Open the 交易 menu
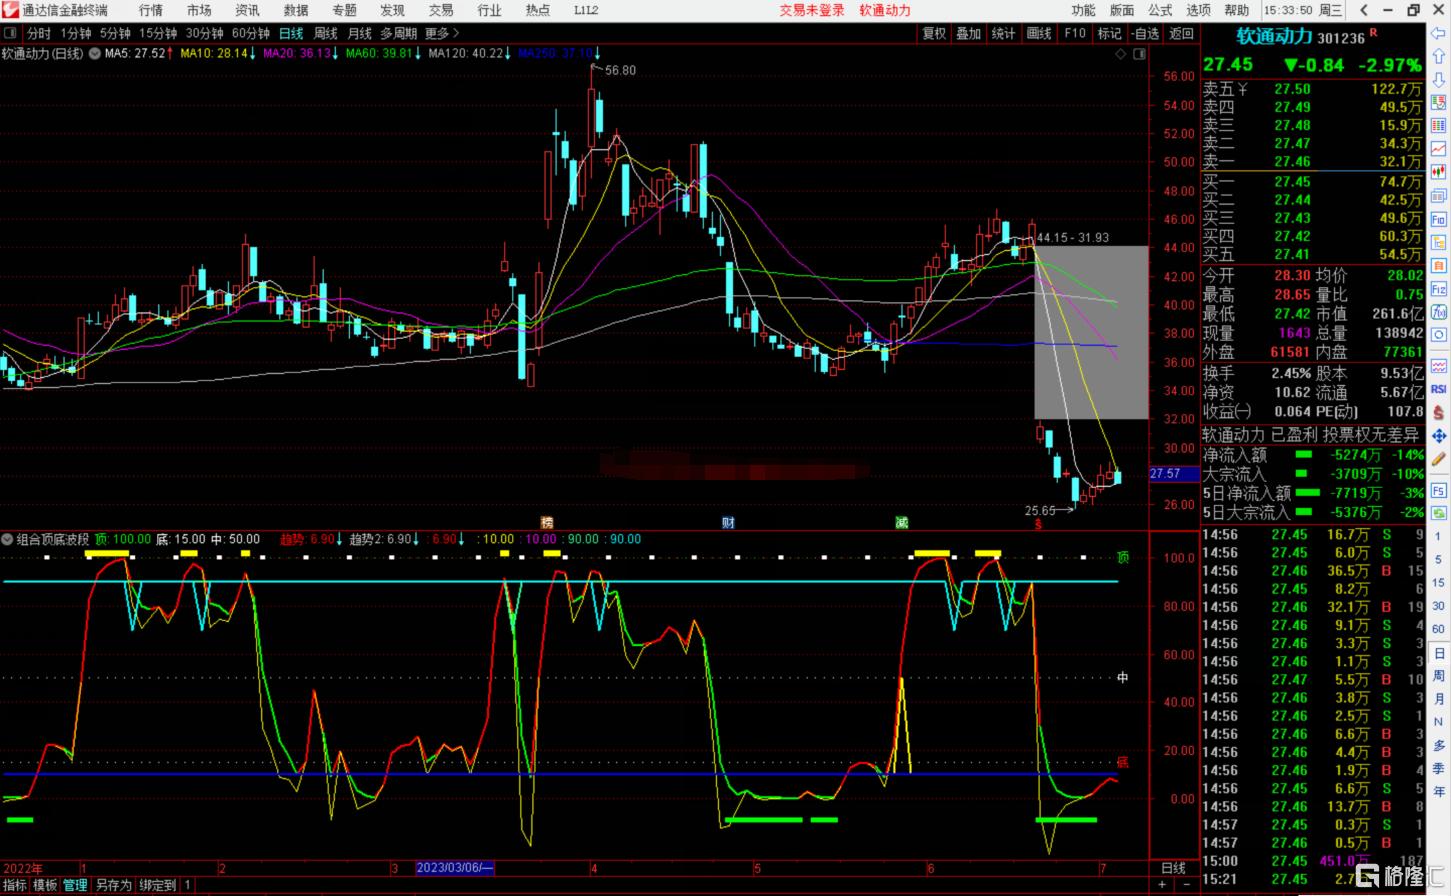Image resolution: width=1451 pixels, height=896 pixels. [441, 10]
